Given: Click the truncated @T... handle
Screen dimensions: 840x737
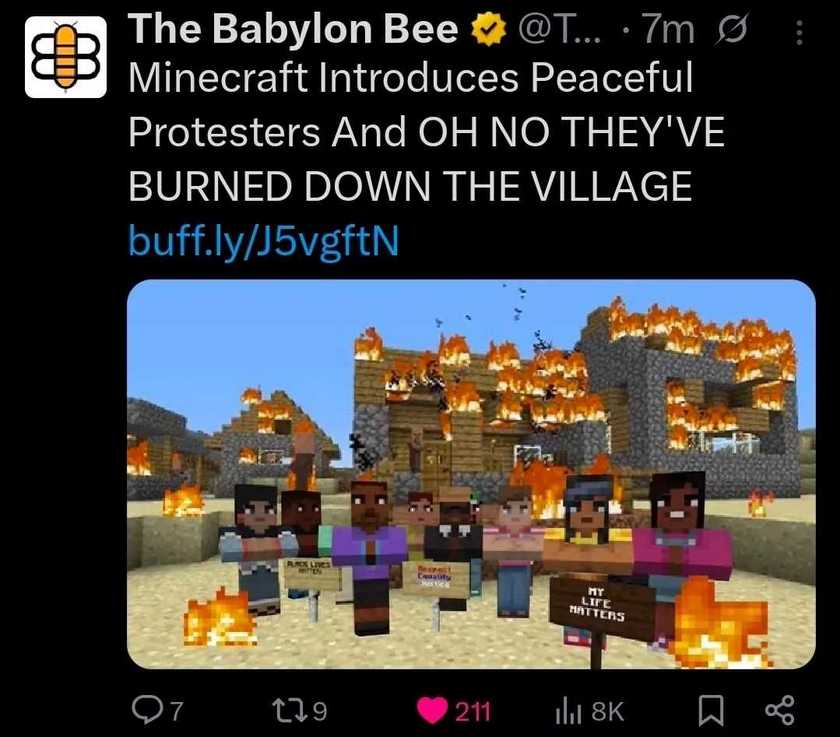Looking at the screenshot, I should click(x=560, y=29).
